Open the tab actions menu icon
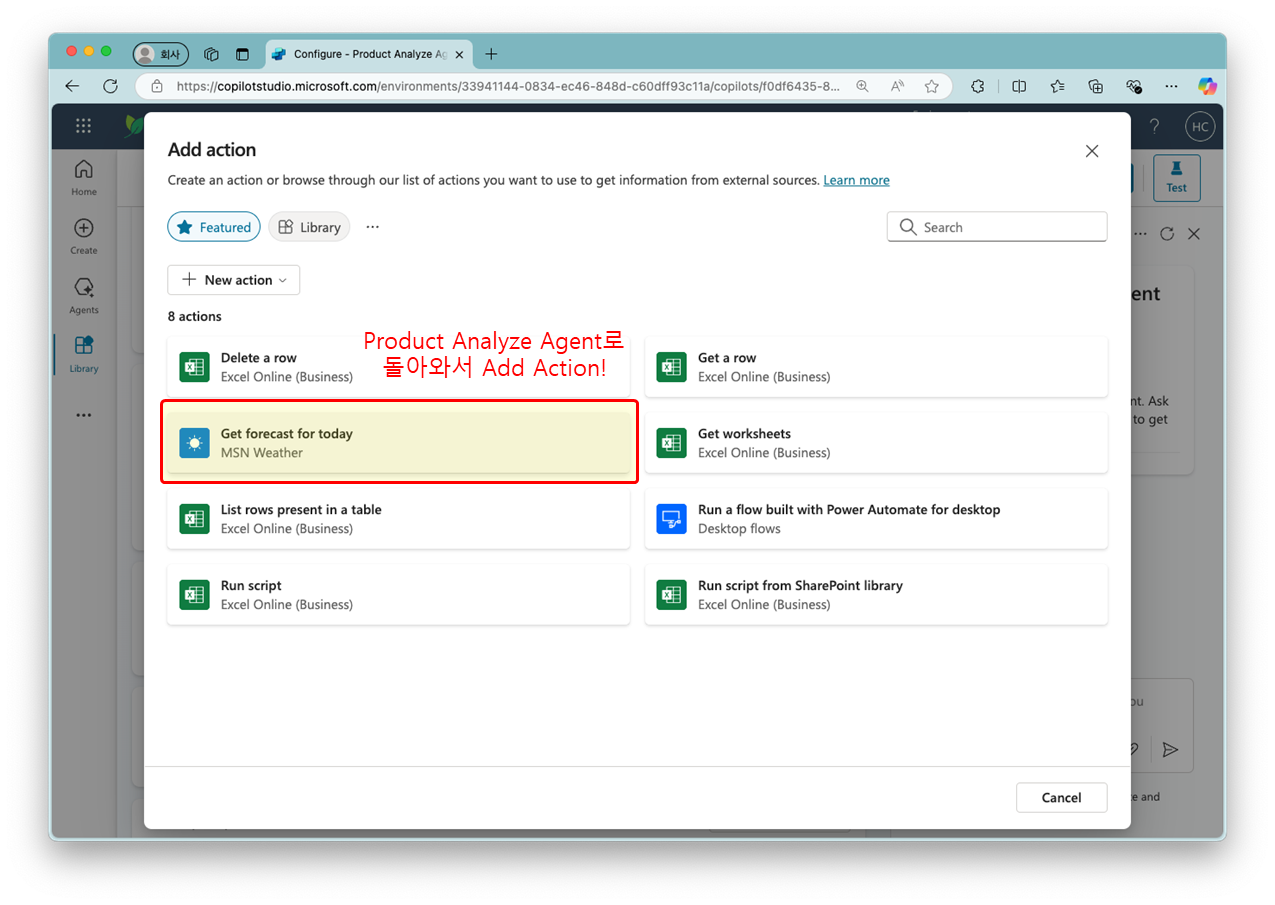This screenshot has height=905, width=1275. click(x=242, y=54)
